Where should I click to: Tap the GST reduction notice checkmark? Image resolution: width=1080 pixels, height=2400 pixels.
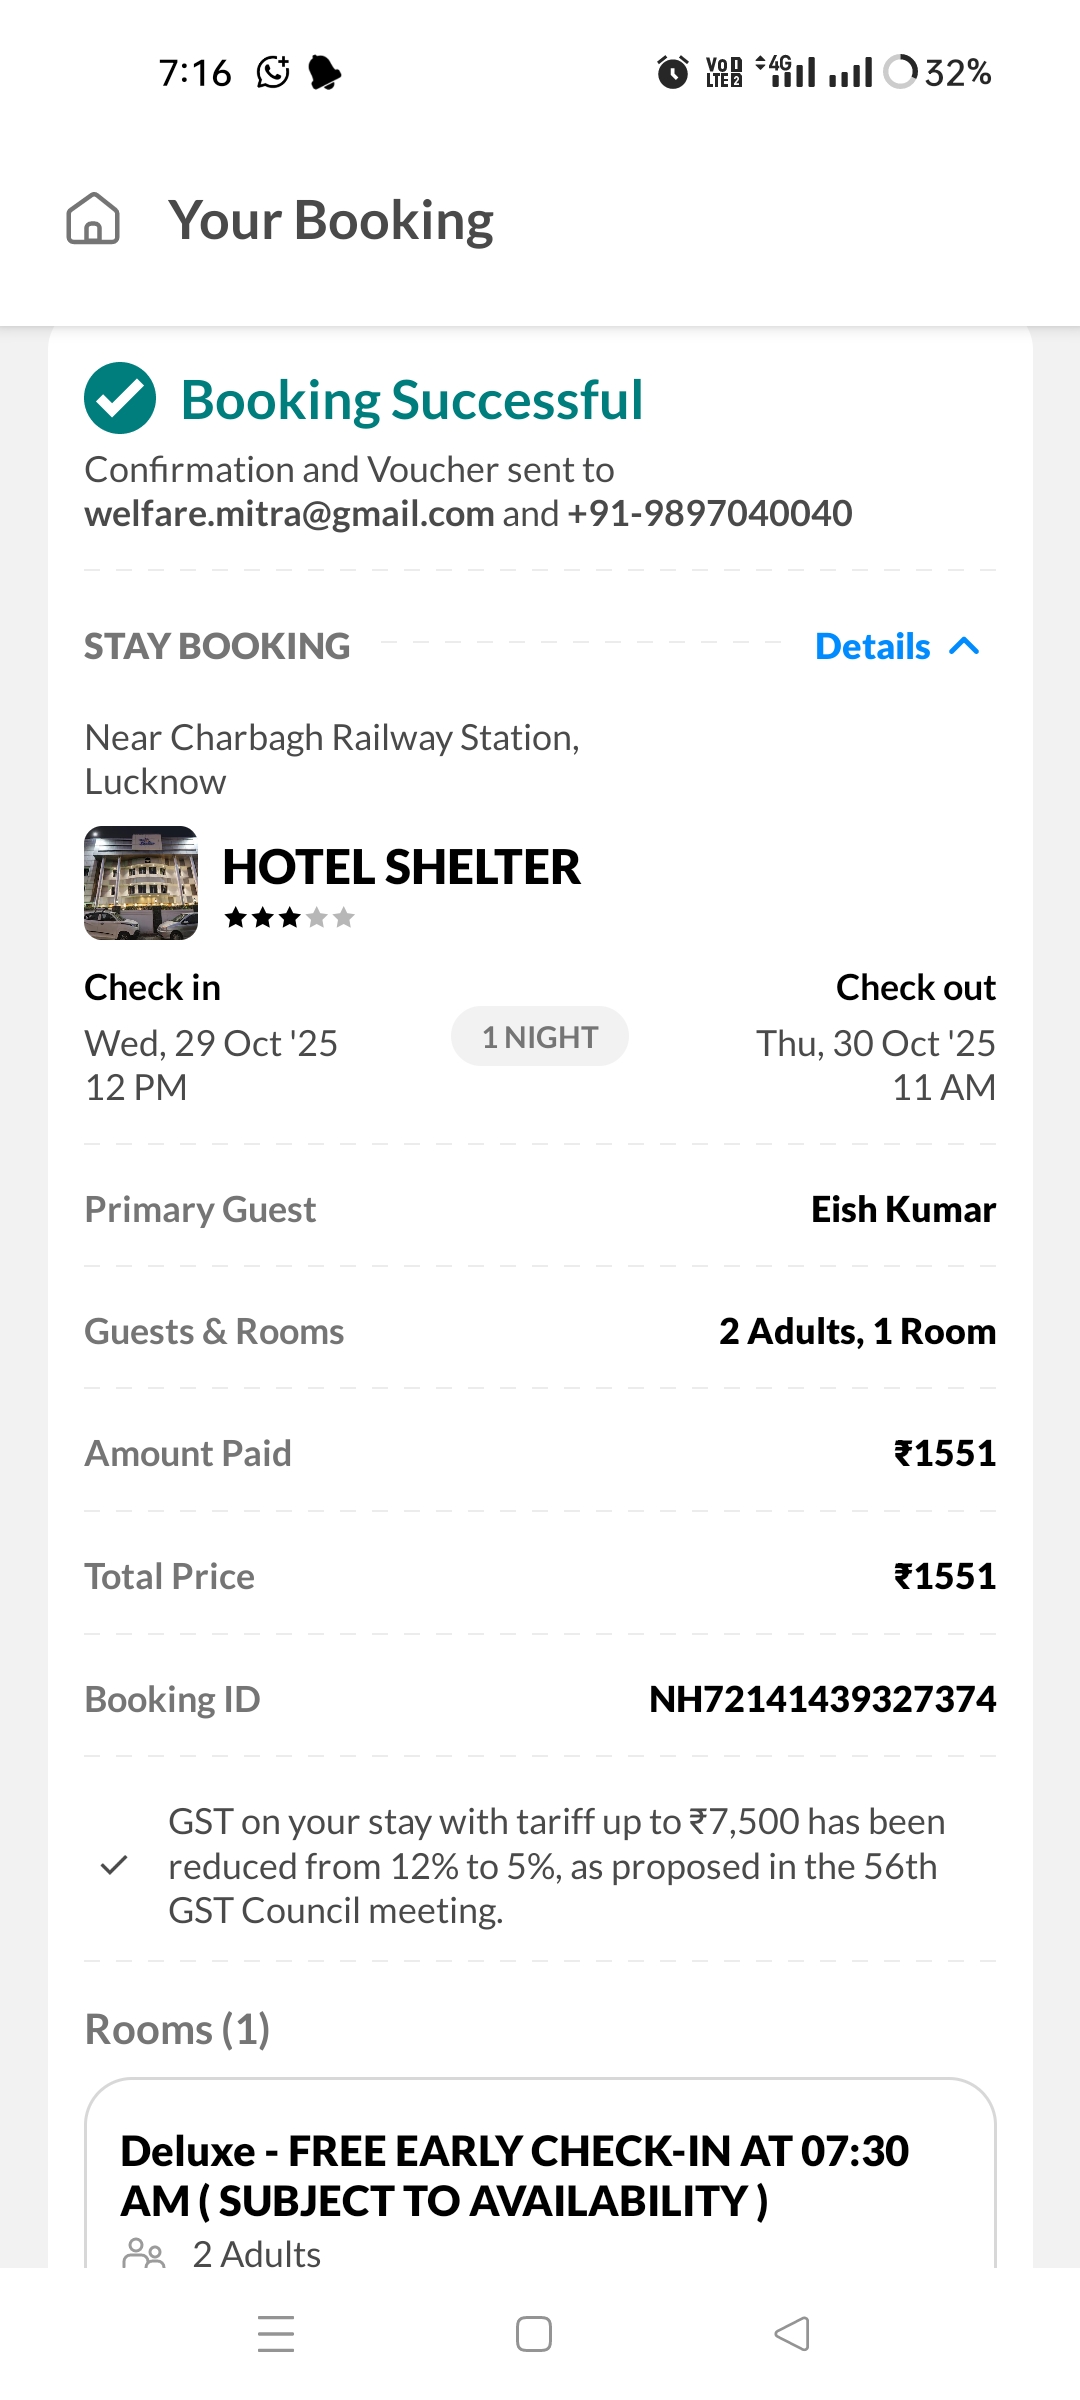tap(115, 1865)
